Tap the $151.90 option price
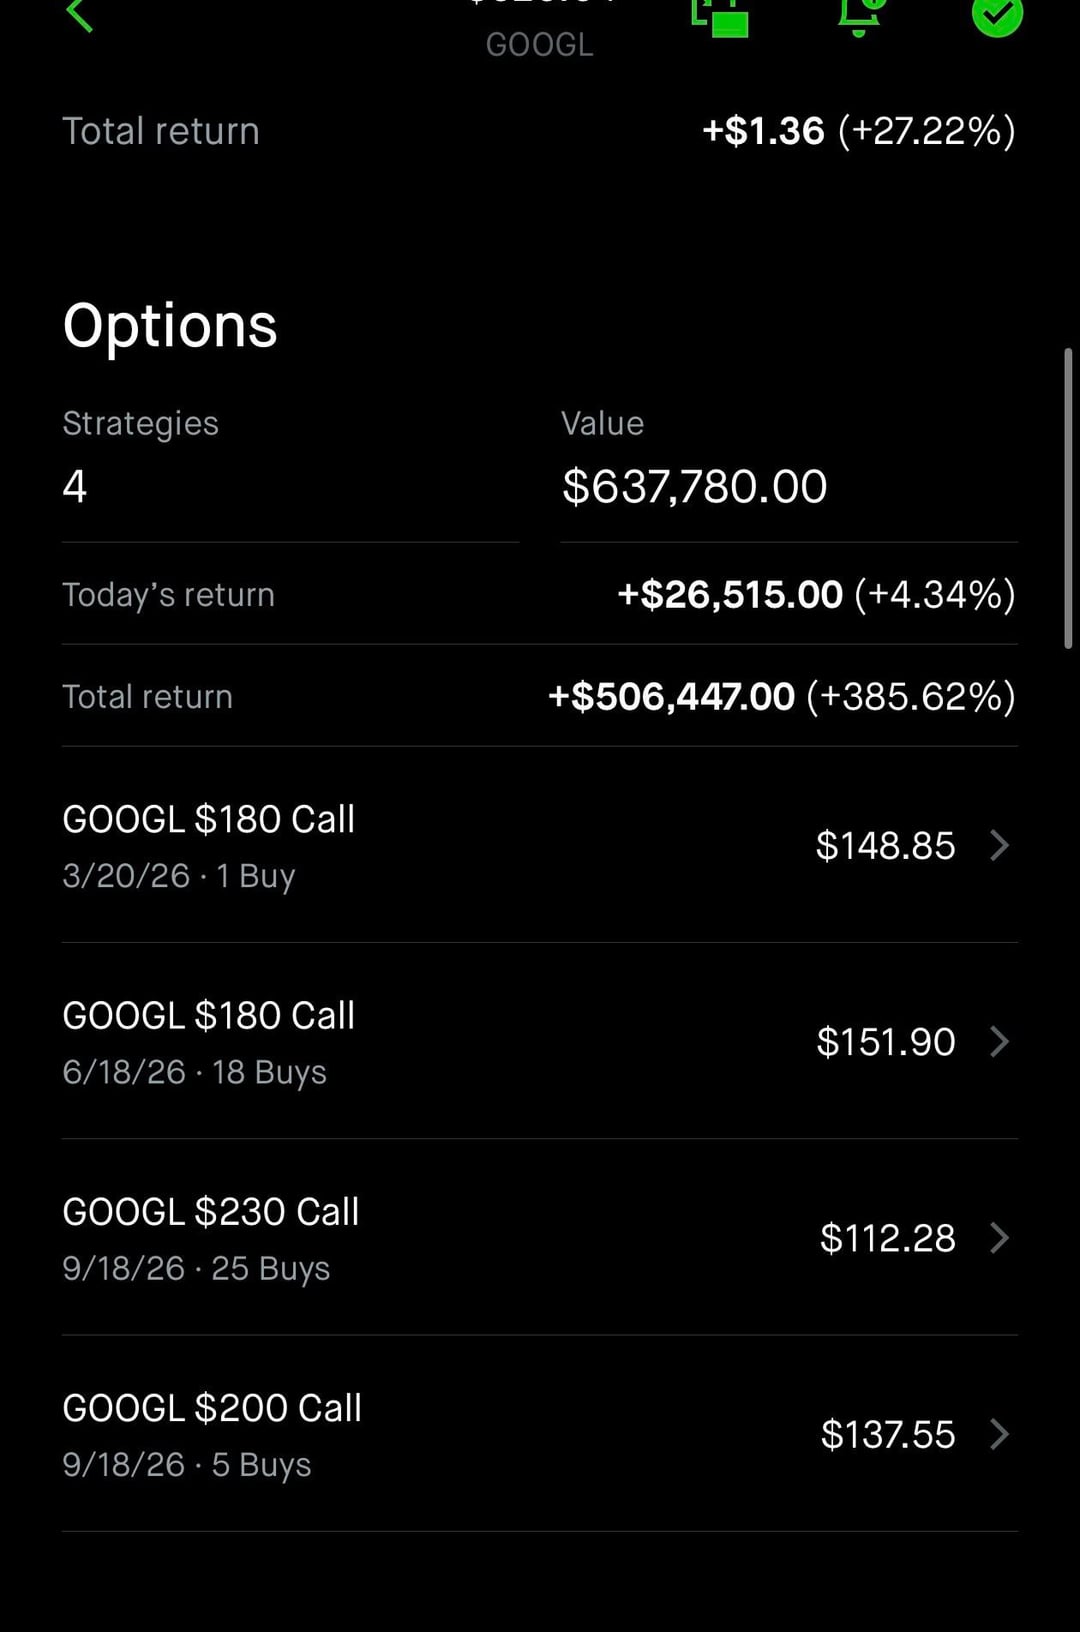Screen dimensions: 1080x1632 point(886,1042)
